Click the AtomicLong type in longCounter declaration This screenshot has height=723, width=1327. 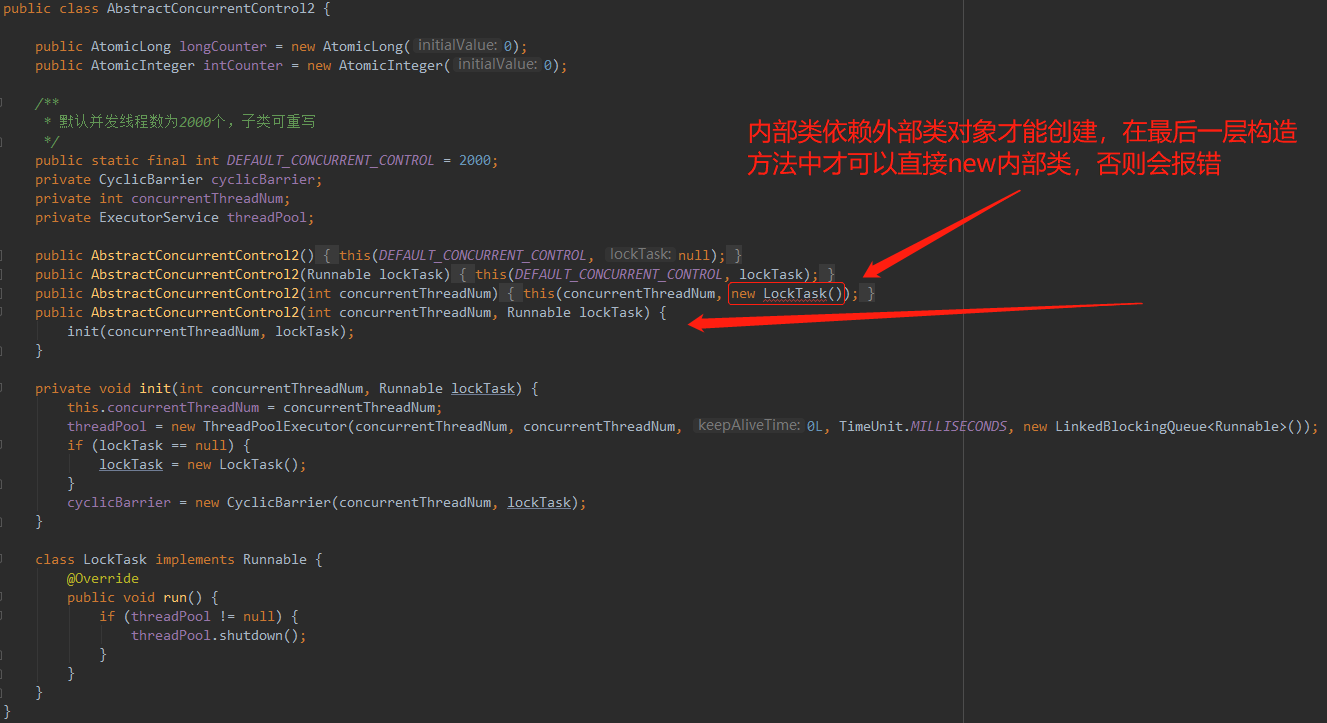tap(131, 46)
